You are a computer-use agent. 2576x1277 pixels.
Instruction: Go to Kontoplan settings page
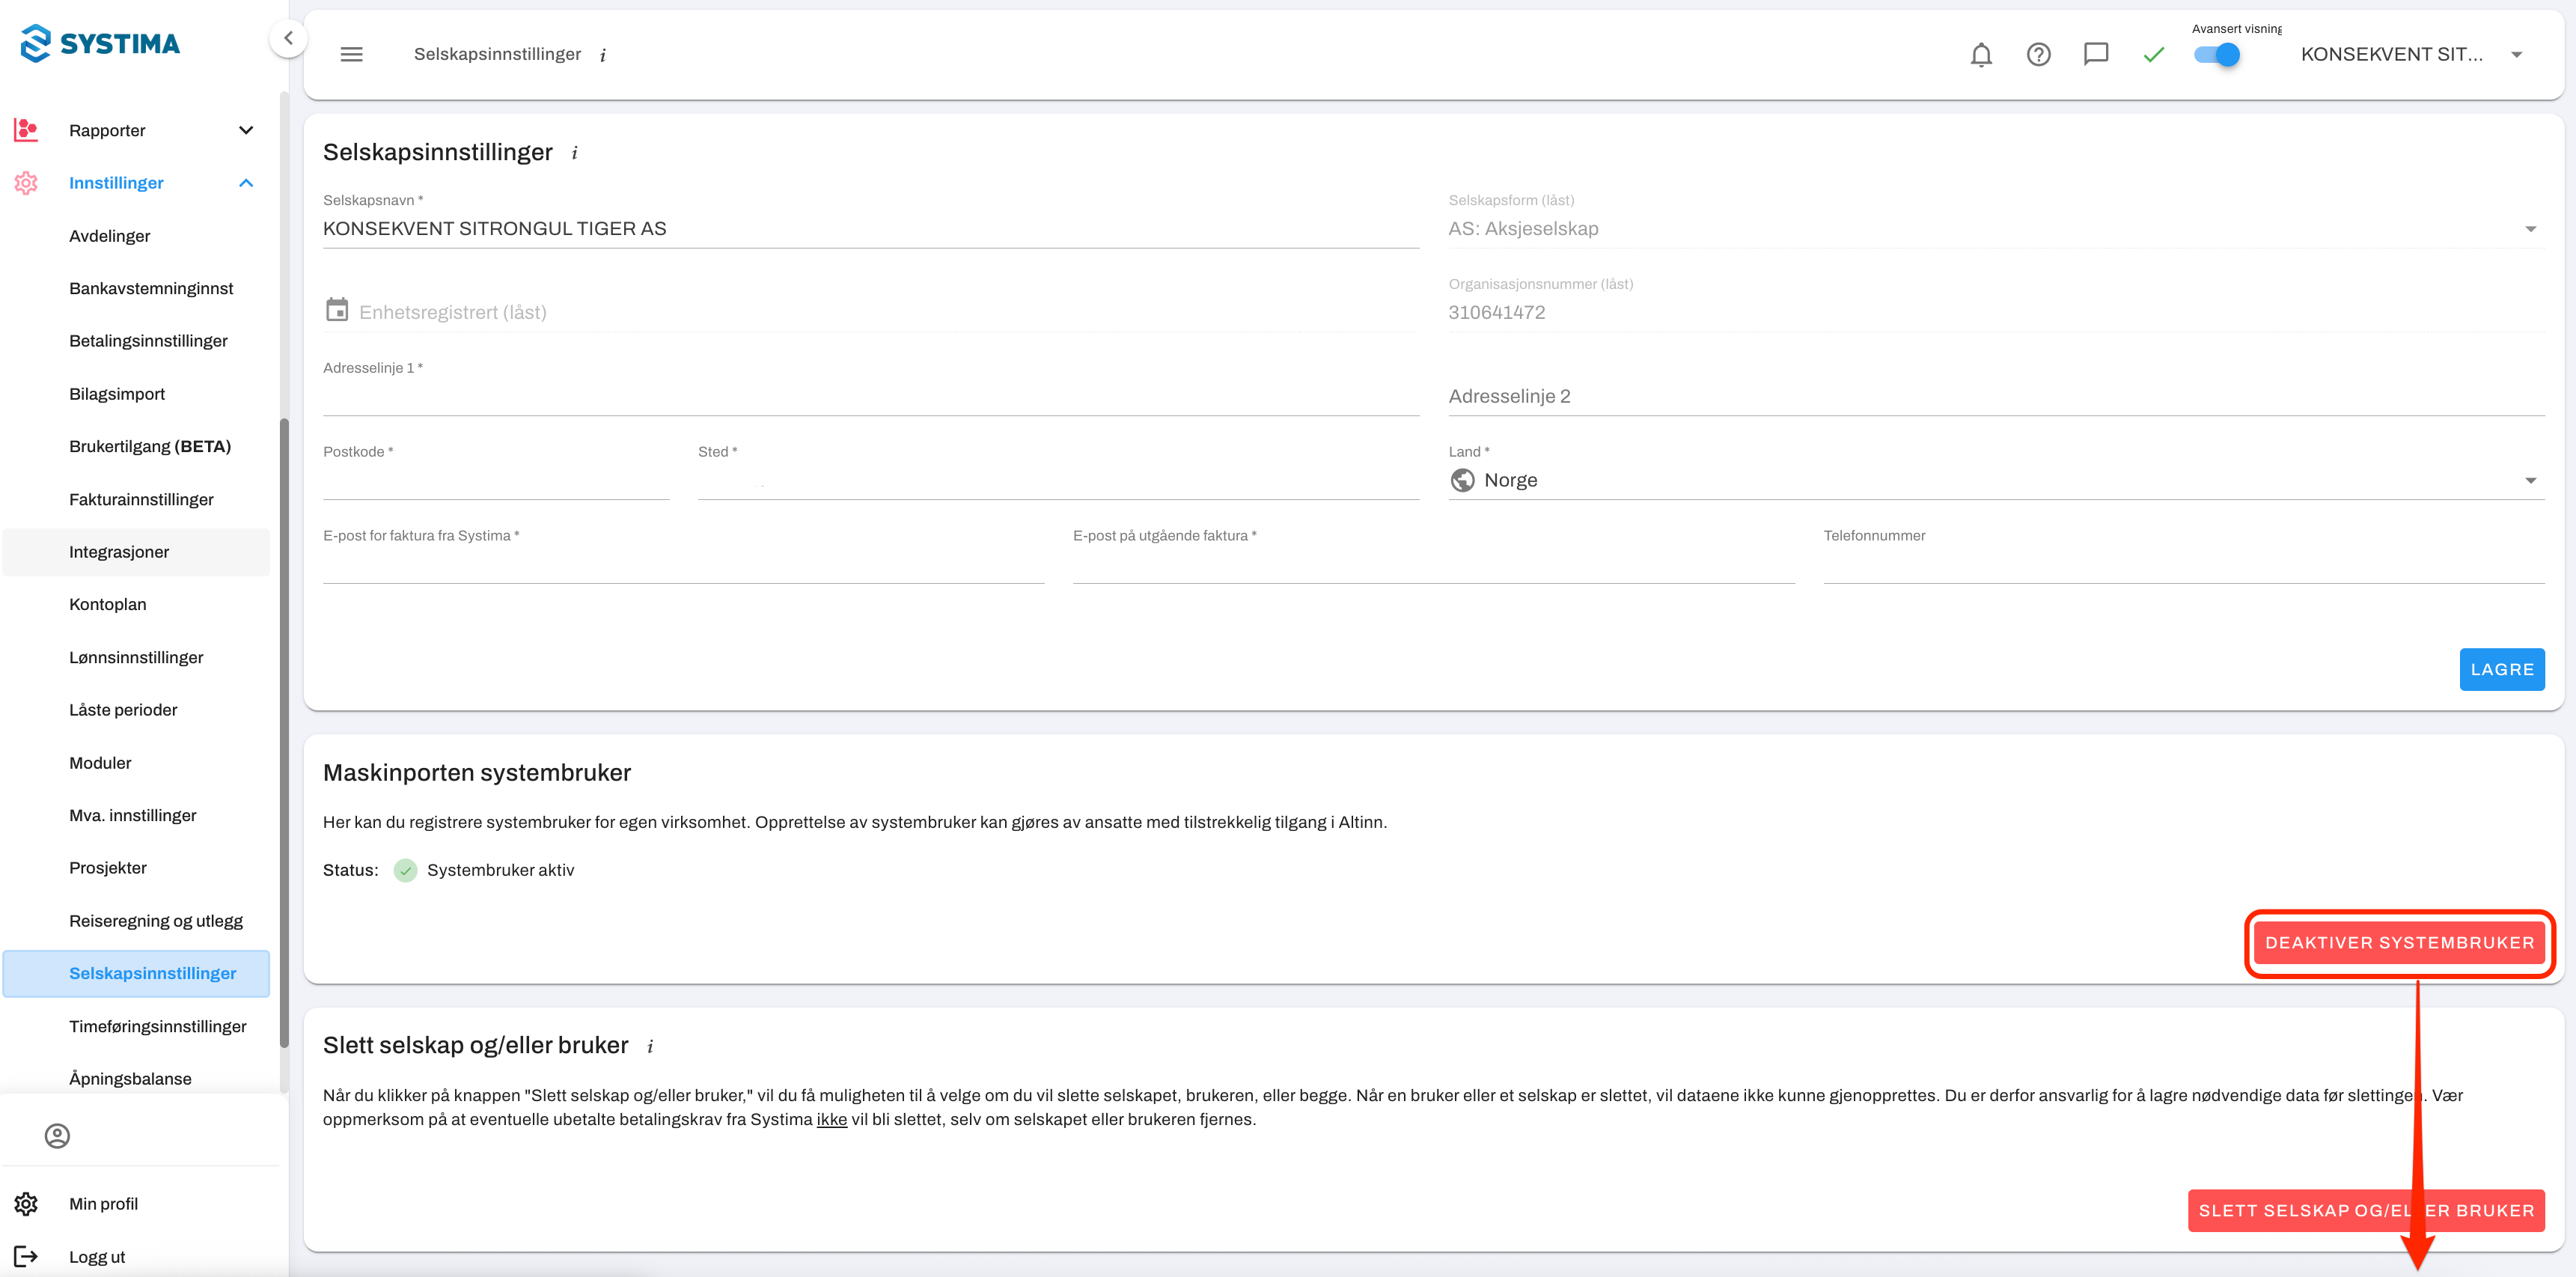coord(108,604)
